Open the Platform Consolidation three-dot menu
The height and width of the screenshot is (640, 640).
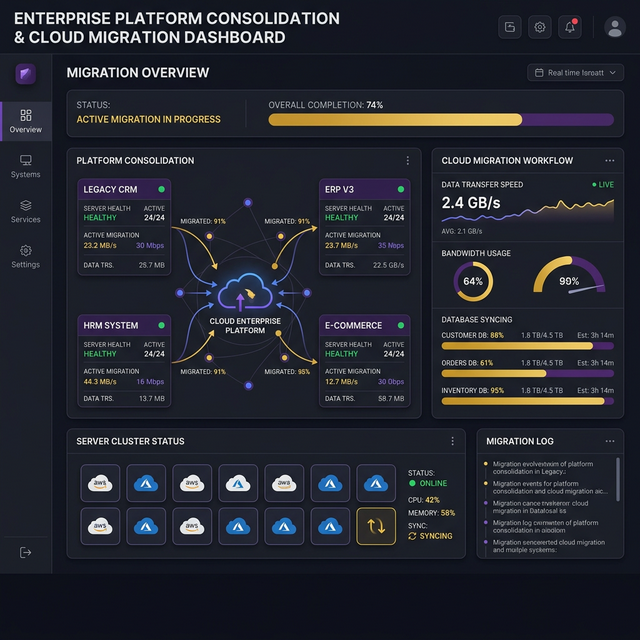click(x=407, y=160)
